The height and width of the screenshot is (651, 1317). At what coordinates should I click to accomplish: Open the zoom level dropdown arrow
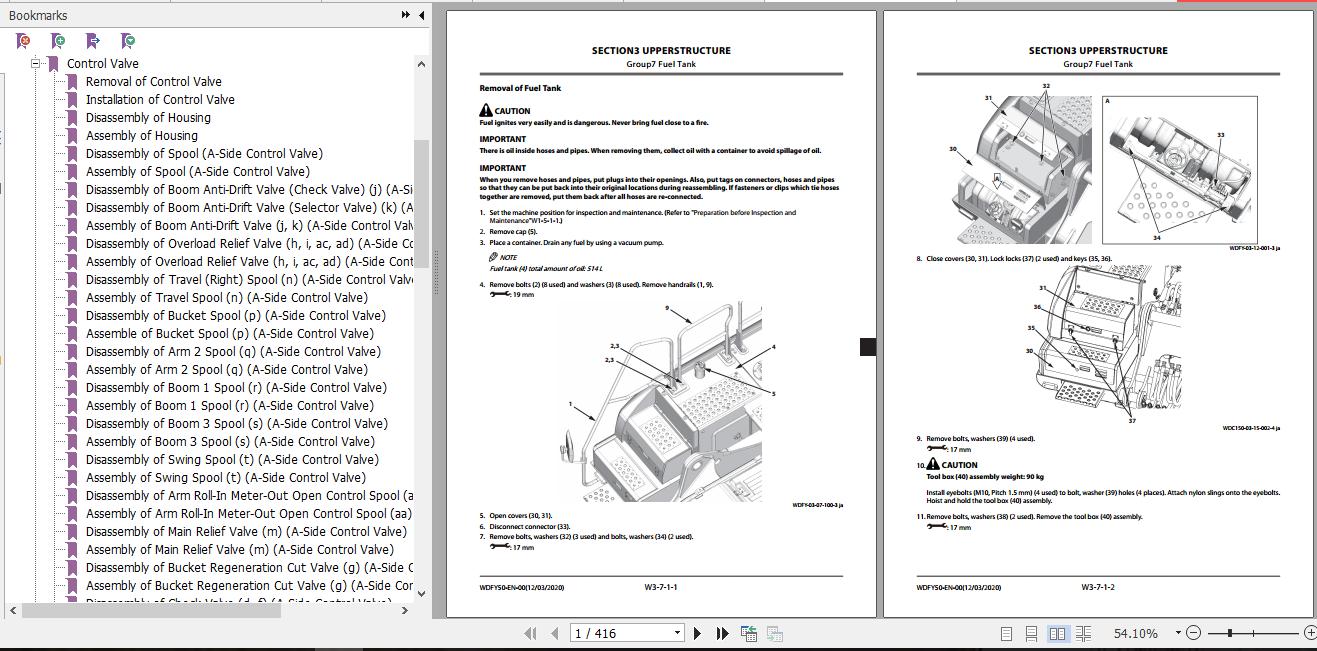click(x=1179, y=633)
